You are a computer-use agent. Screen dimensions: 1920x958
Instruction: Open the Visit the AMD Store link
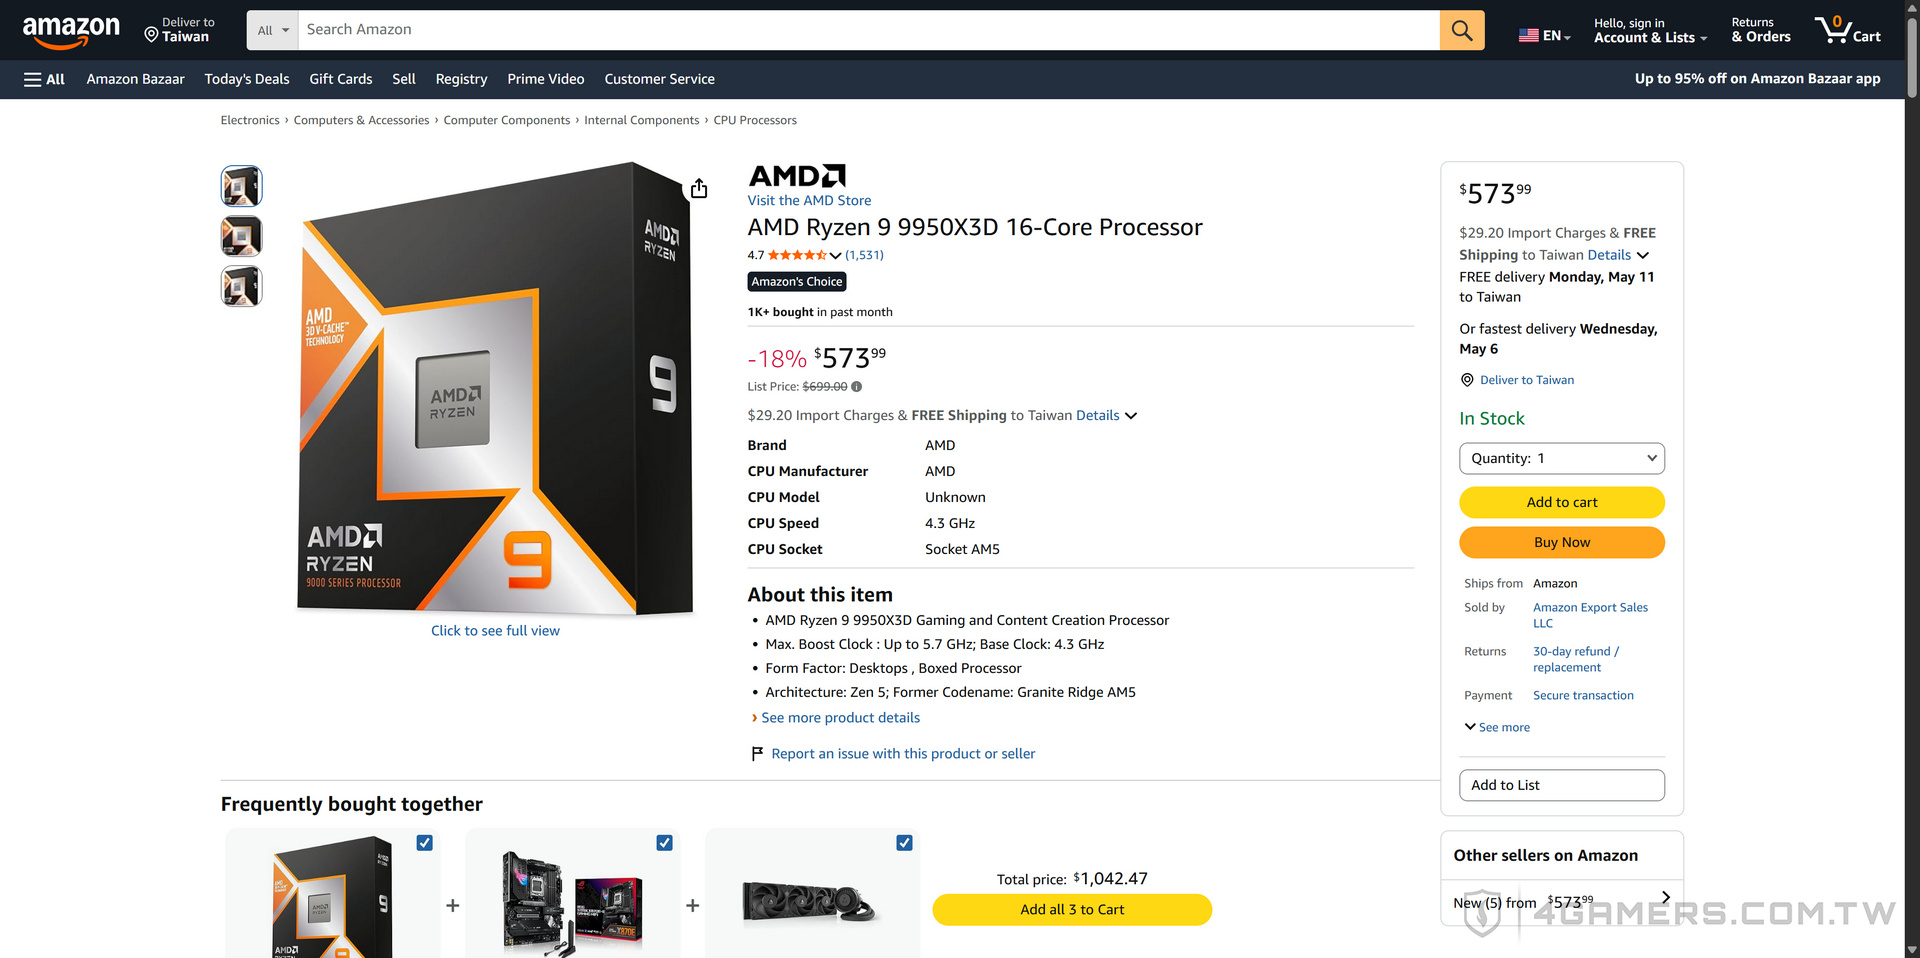[x=809, y=200]
